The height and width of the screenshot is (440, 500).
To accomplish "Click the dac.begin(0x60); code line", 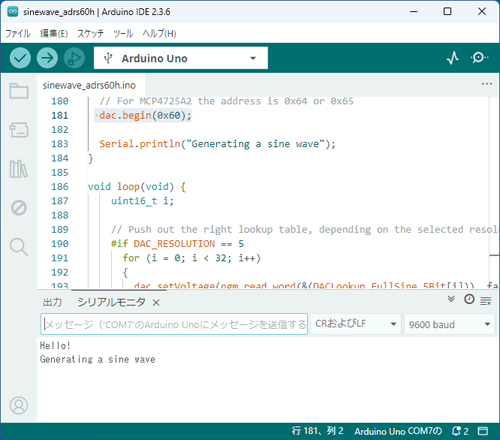I will click(145, 115).
